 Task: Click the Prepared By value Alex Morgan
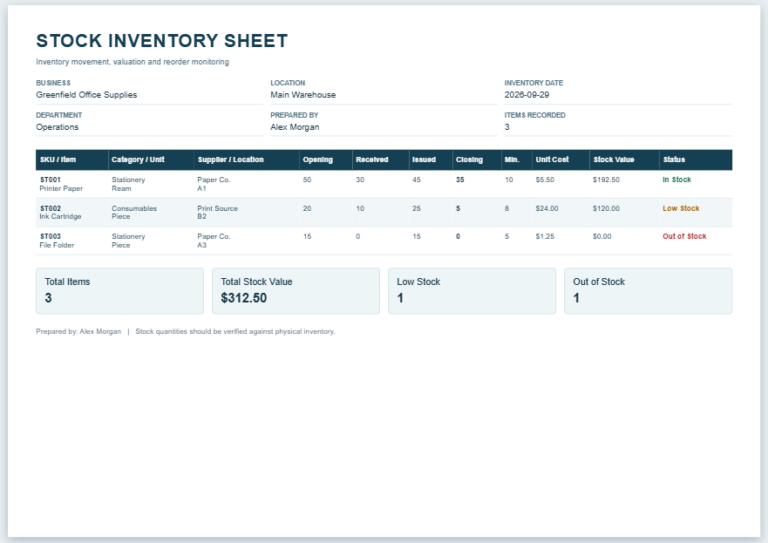[x=294, y=127]
